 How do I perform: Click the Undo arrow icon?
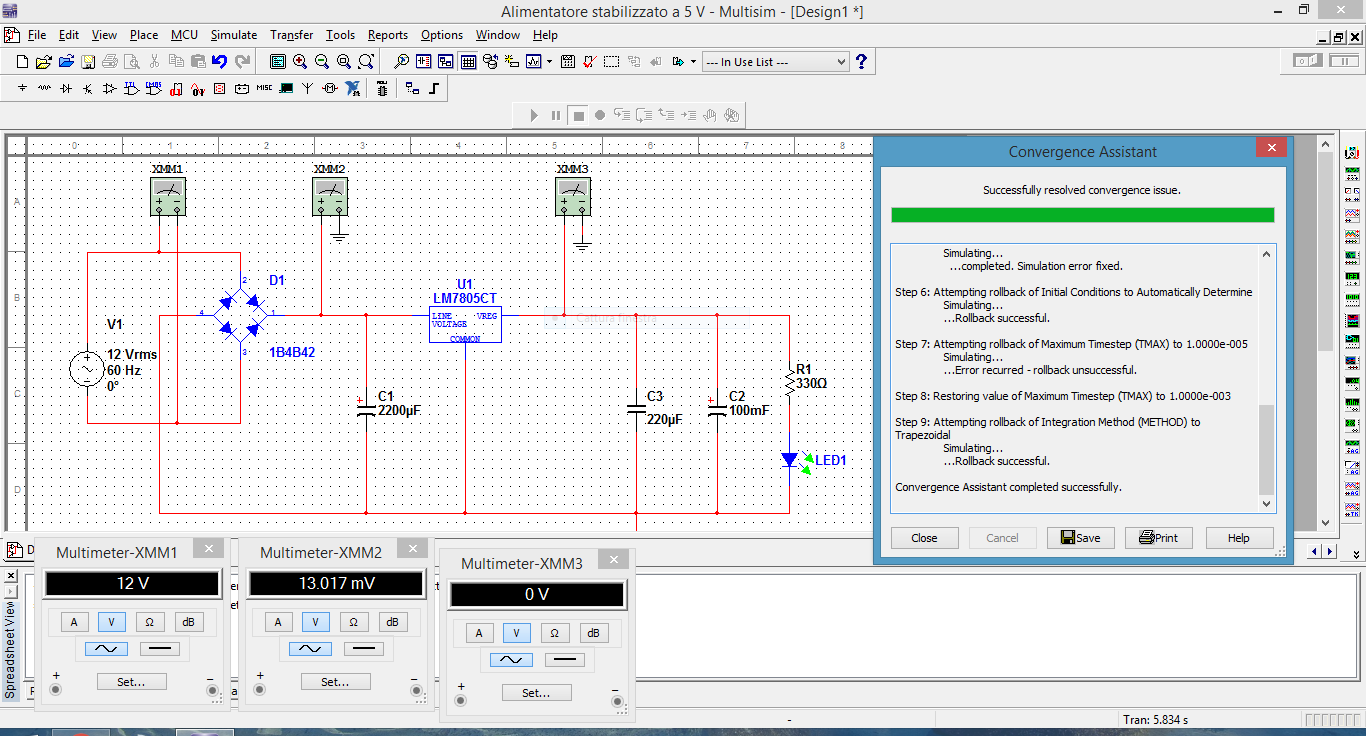pyautogui.click(x=220, y=62)
